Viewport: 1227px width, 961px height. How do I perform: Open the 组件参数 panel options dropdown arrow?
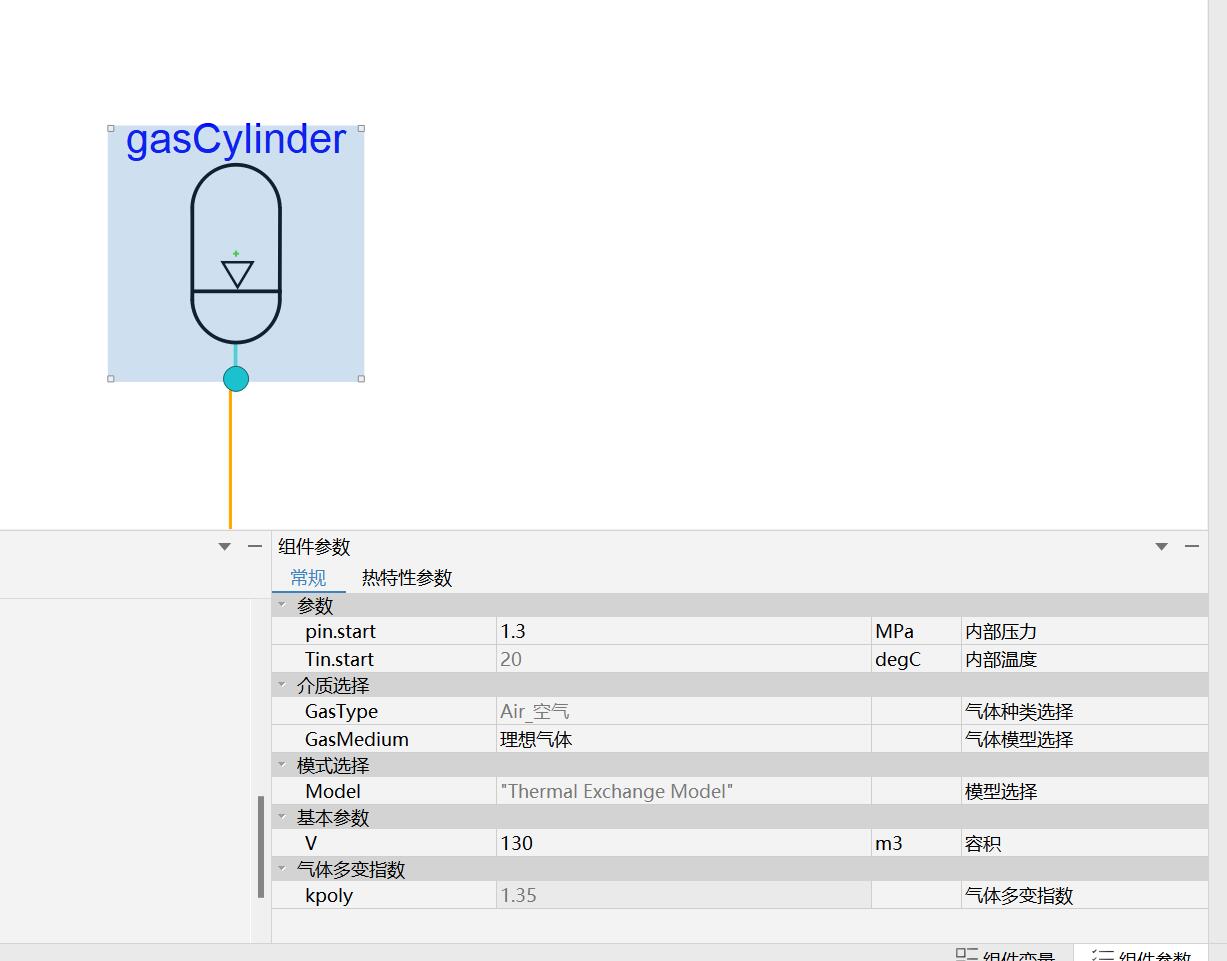coord(1161,547)
